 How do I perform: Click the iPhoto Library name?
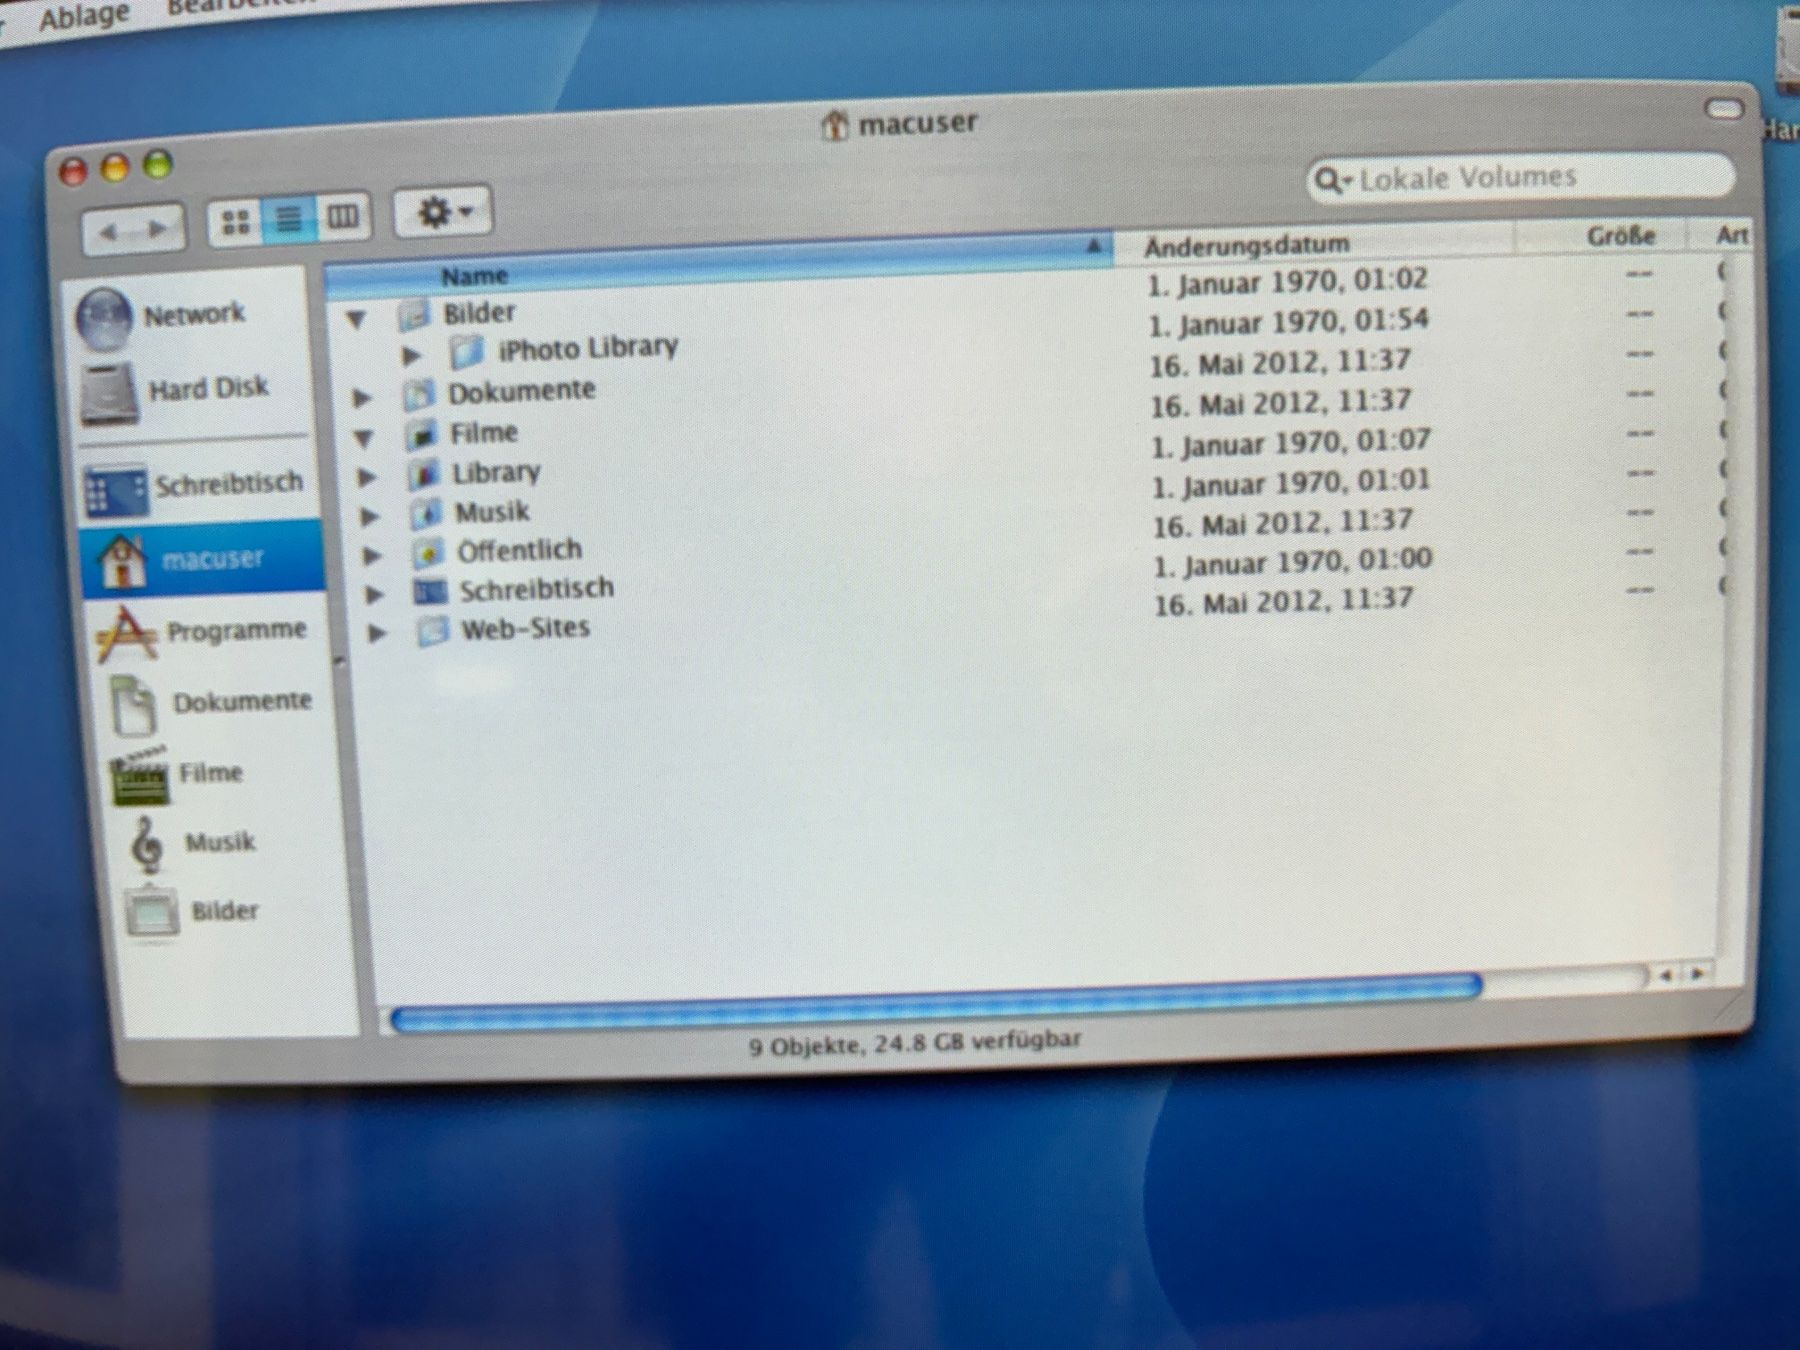click(x=588, y=348)
